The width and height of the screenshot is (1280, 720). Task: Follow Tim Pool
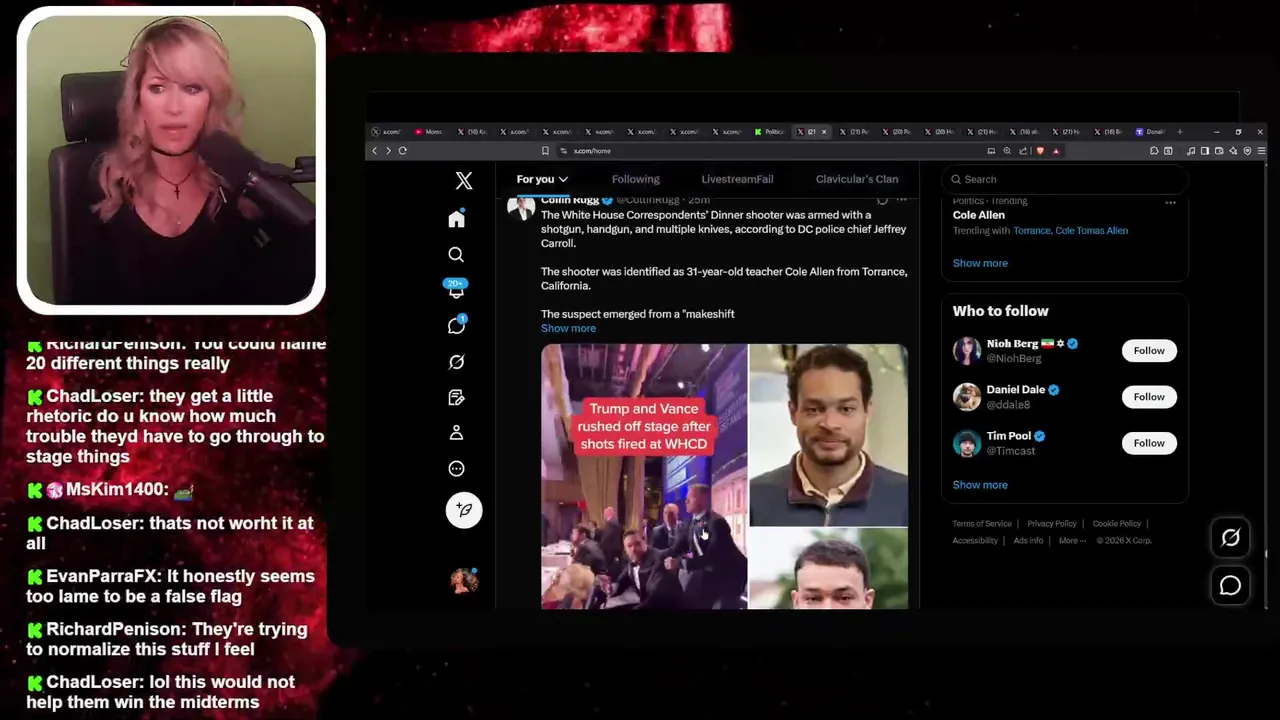point(1149,443)
